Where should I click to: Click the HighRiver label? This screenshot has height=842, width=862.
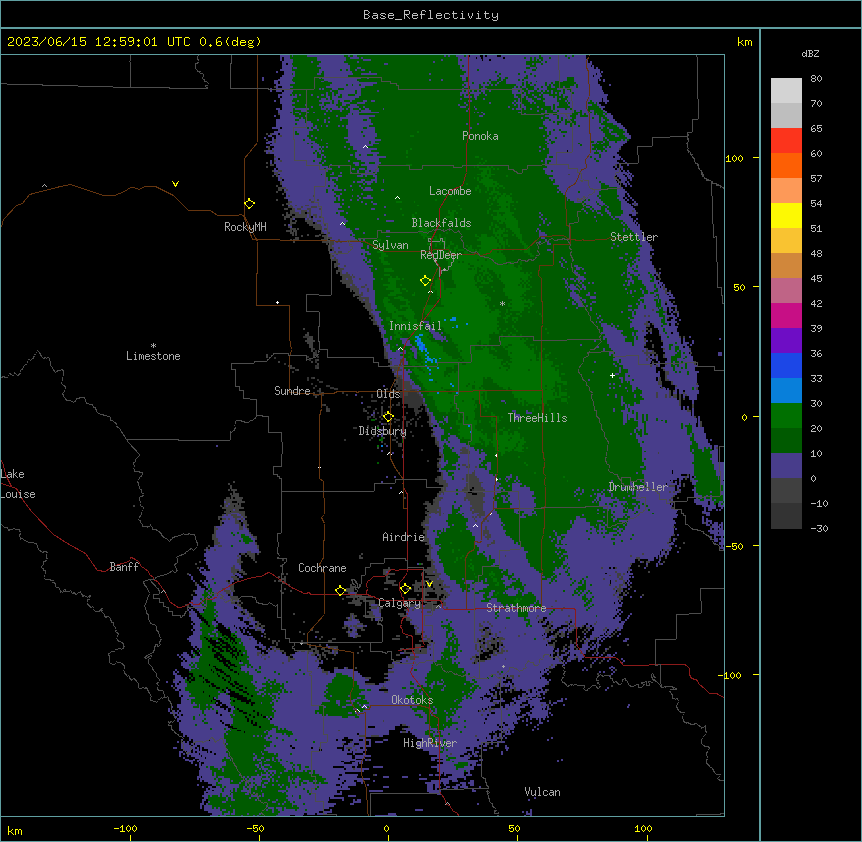coord(430,743)
